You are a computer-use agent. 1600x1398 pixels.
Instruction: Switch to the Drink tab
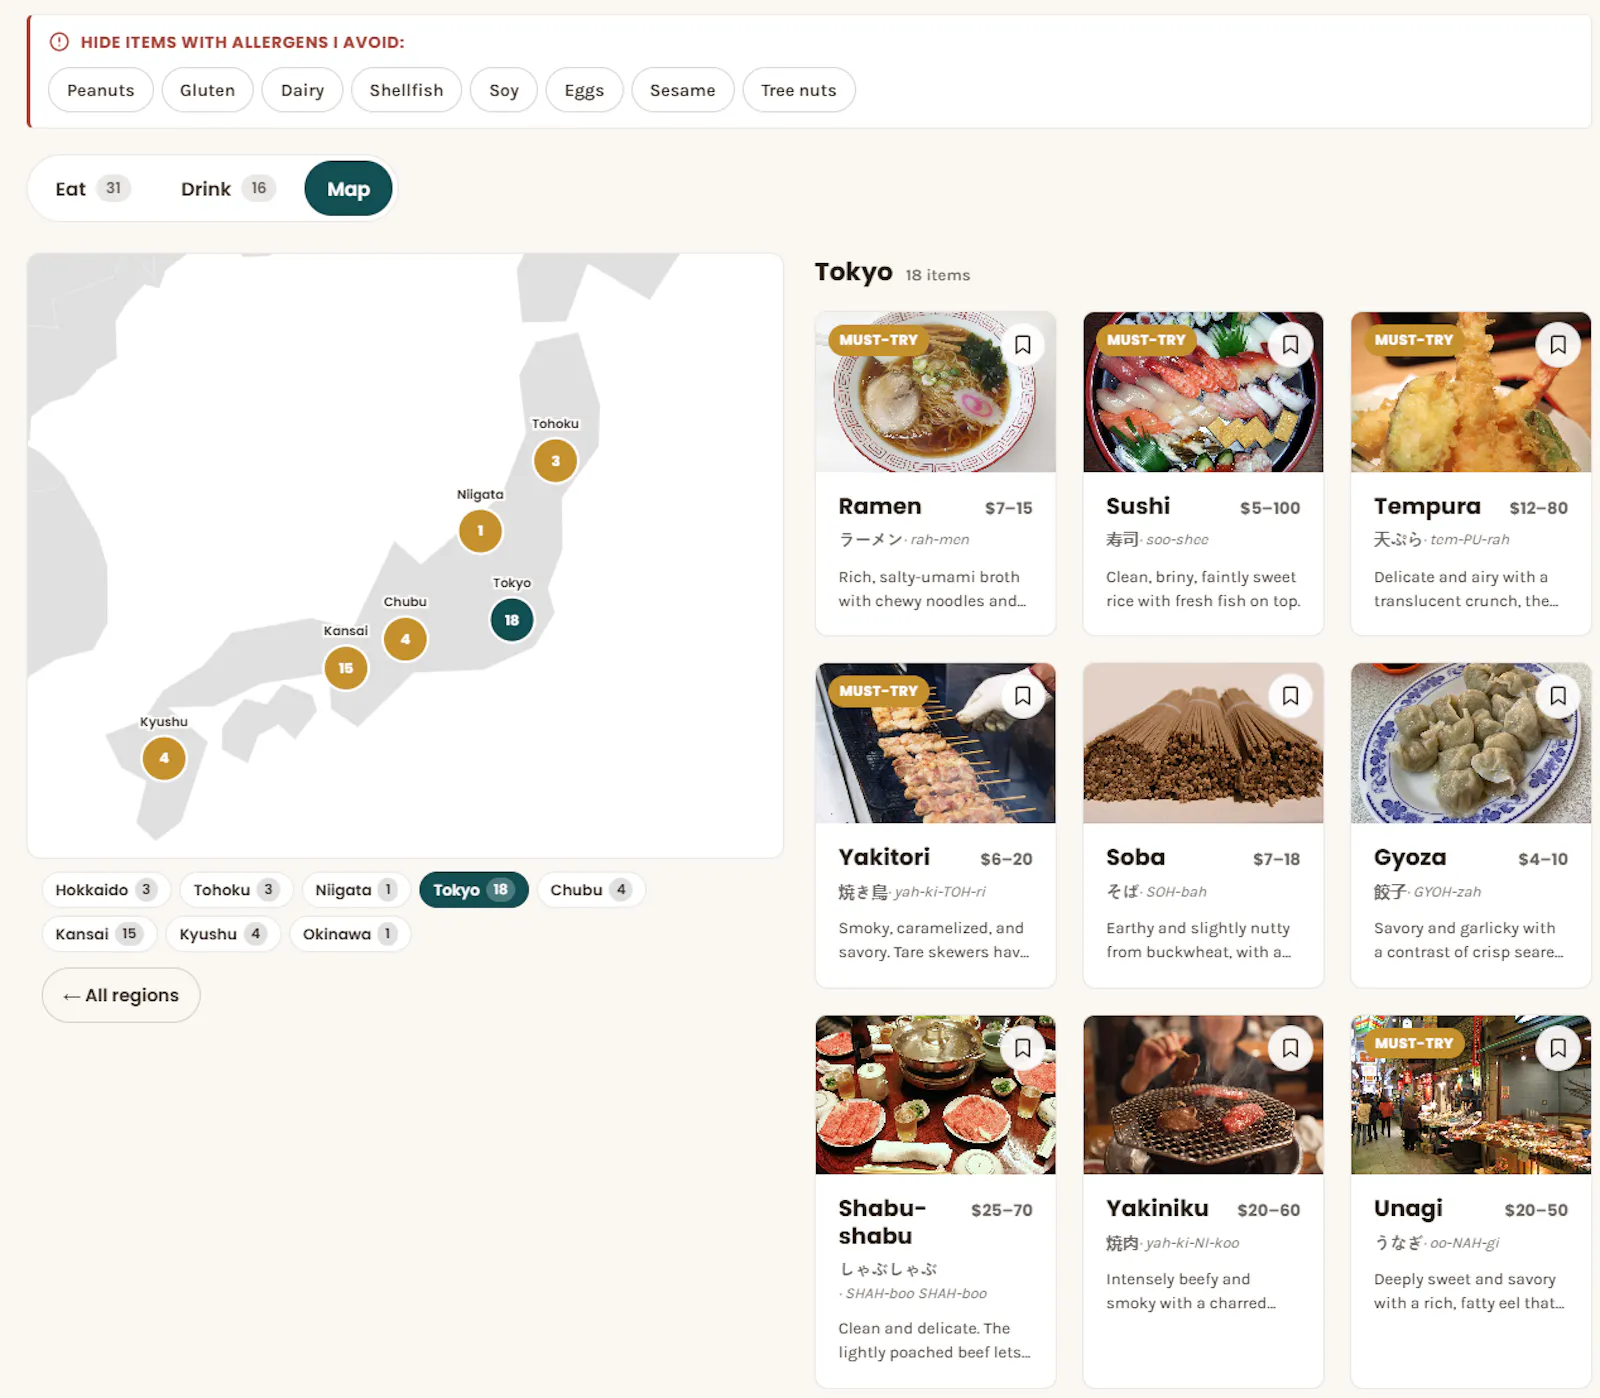click(228, 189)
